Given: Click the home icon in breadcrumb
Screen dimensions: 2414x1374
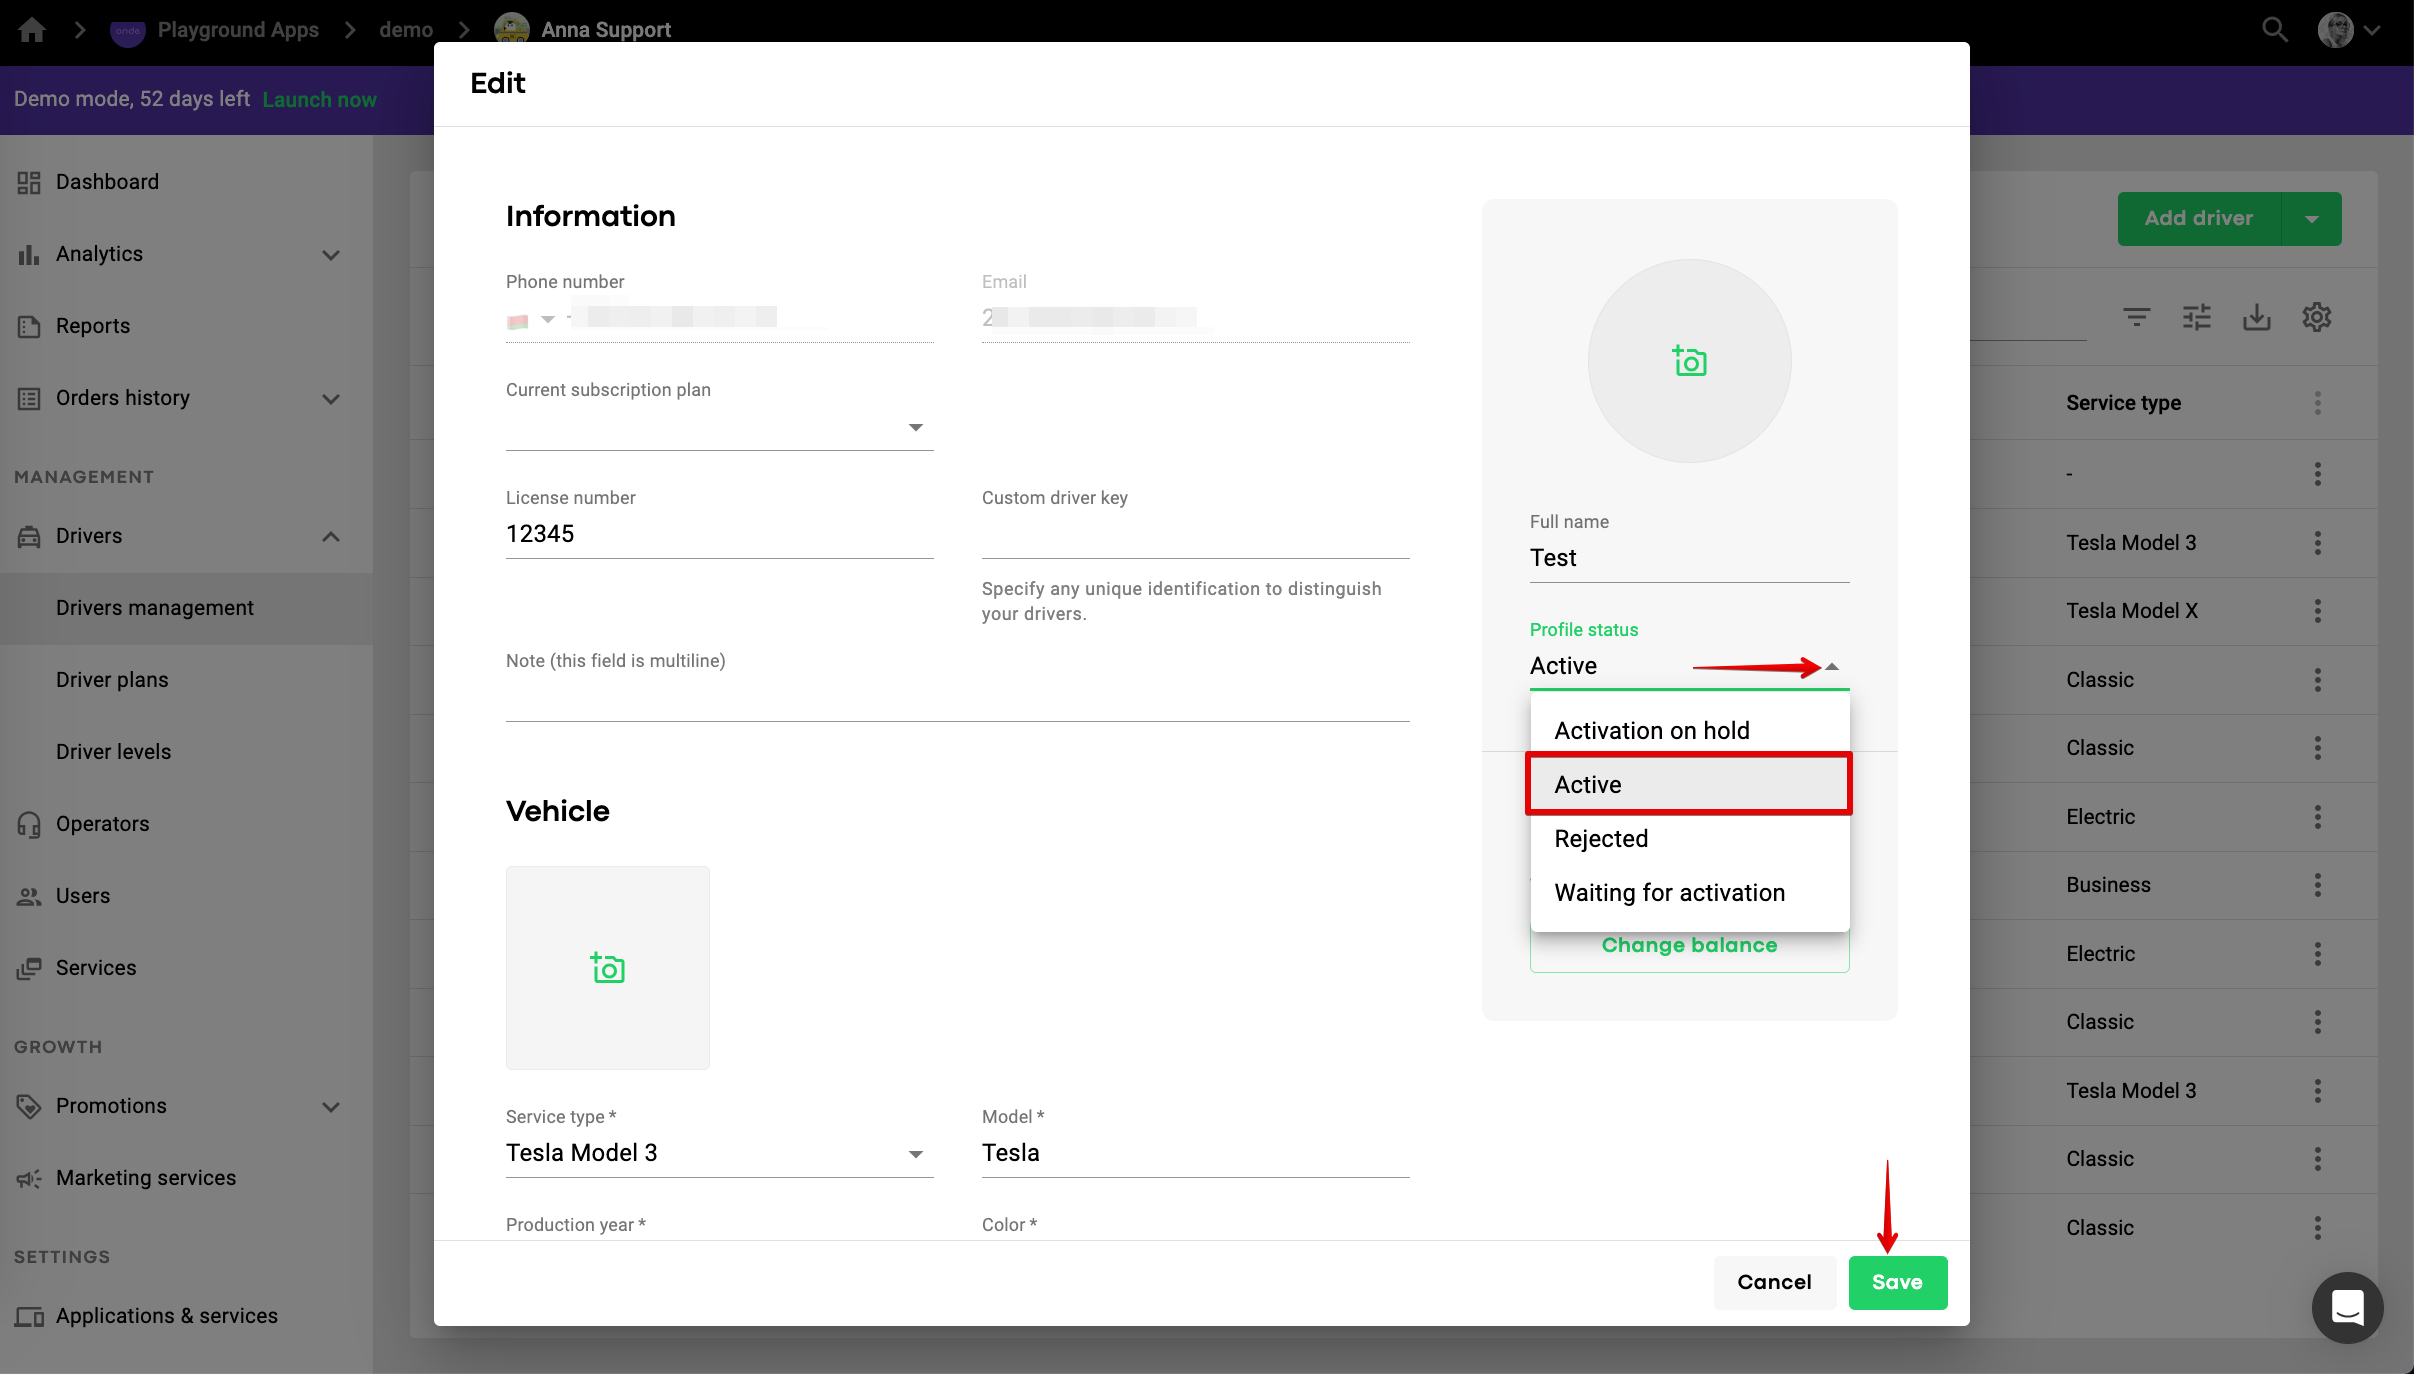Looking at the screenshot, I should tap(32, 30).
